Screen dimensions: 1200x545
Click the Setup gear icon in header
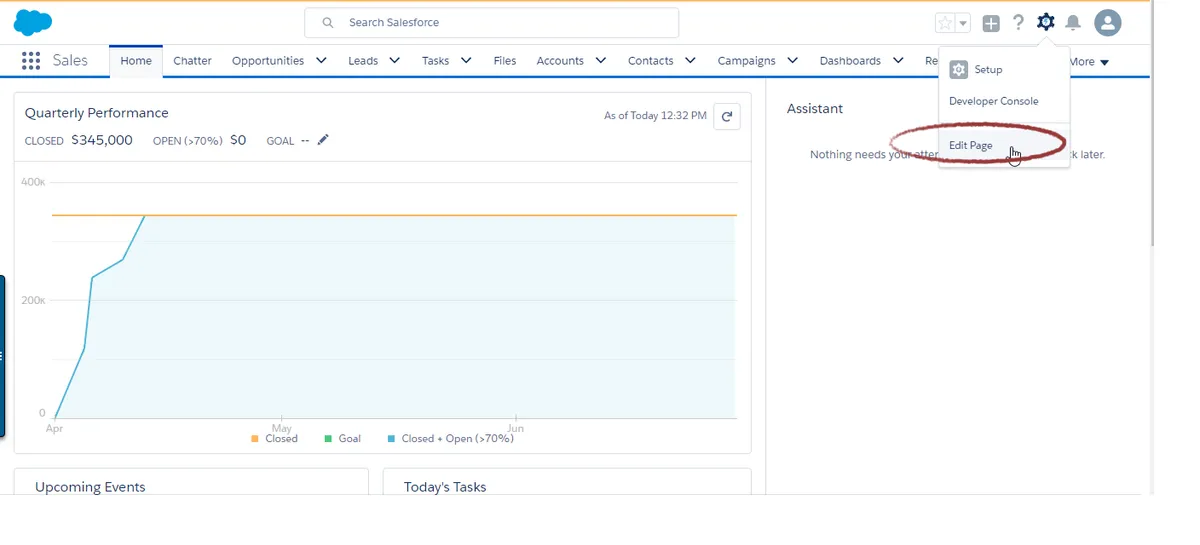coord(1046,22)
